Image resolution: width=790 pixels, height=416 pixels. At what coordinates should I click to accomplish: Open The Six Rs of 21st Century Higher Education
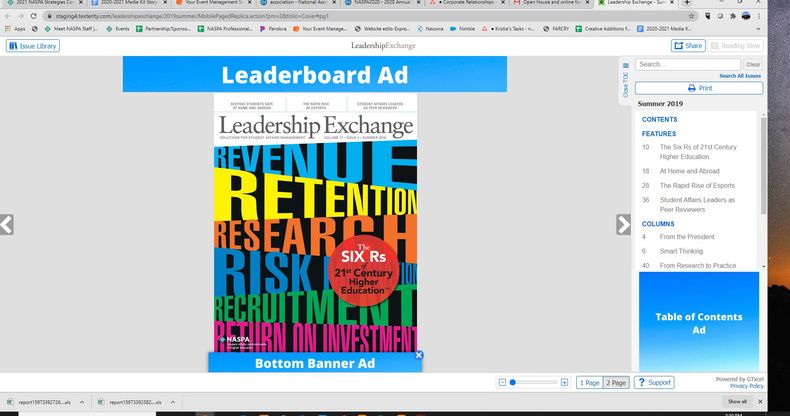click(x=698, y=152)
